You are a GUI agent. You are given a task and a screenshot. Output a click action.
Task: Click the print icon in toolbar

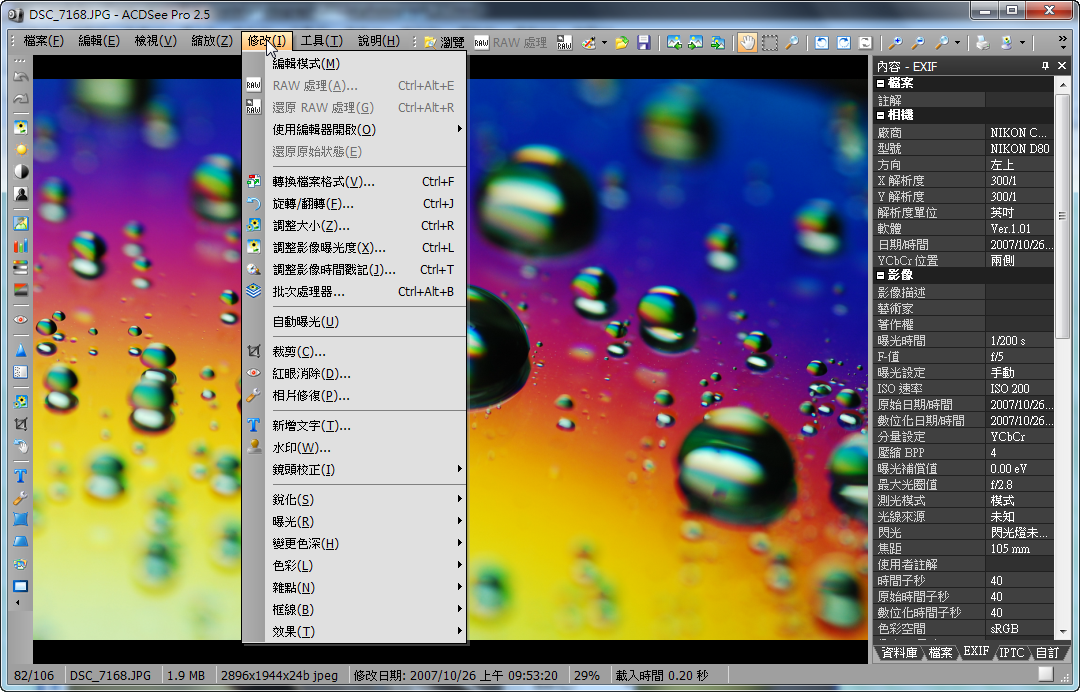pyautogui.click(x=982, y=42)
